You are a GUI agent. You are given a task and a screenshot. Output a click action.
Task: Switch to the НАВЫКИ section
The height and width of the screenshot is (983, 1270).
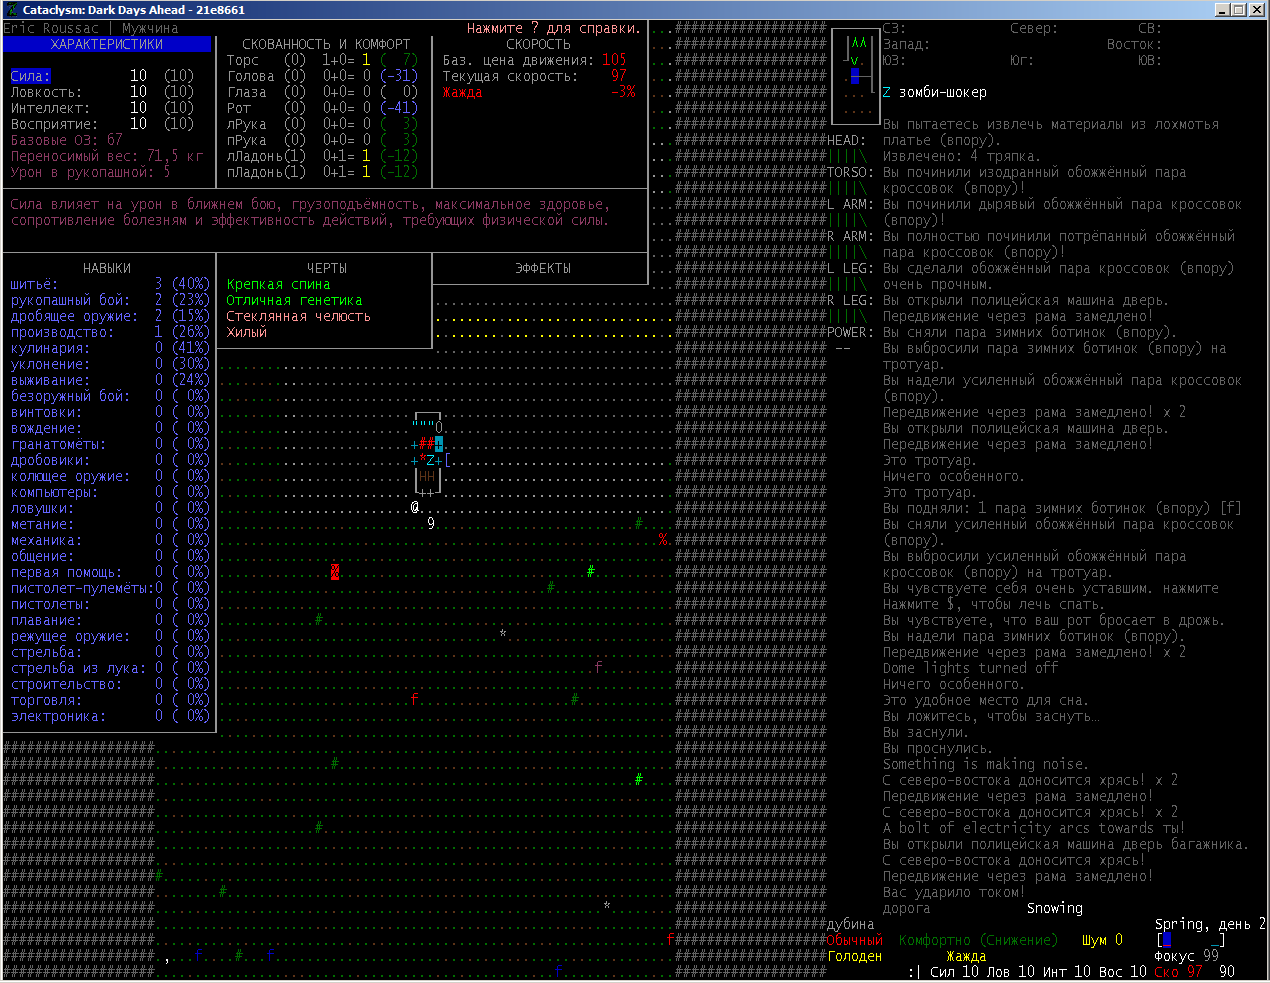pos(107,268)
